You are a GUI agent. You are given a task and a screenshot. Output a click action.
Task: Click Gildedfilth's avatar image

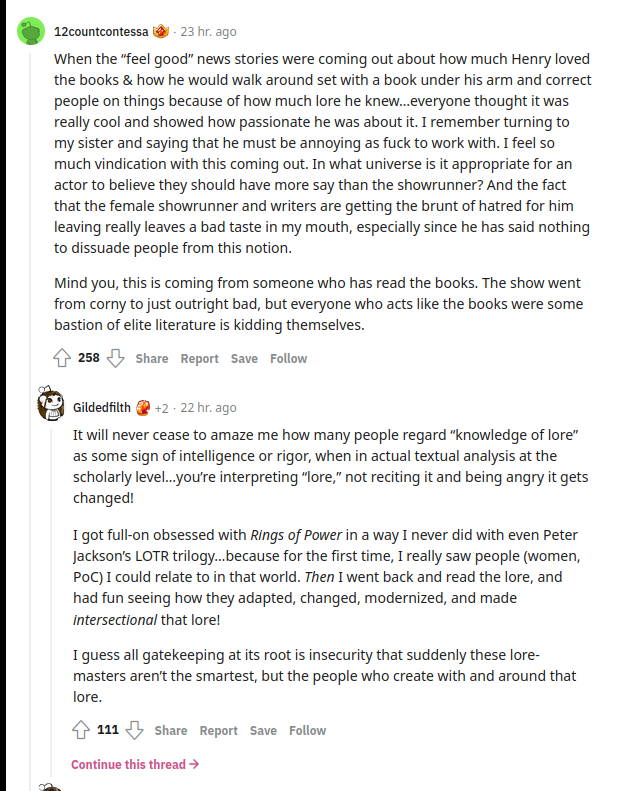click(51, 406)
